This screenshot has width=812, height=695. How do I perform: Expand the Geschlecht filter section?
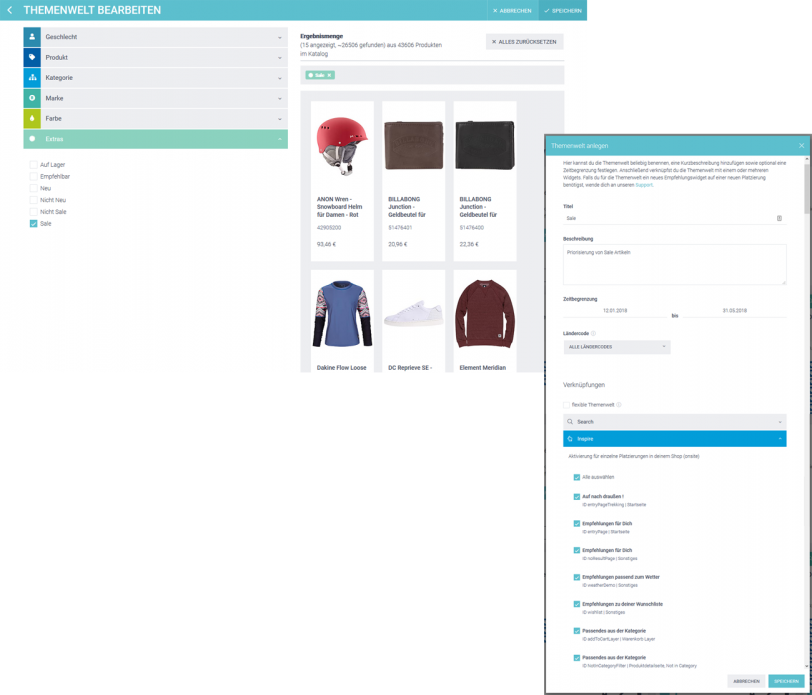pyautogui.click(x=155, y=37)
